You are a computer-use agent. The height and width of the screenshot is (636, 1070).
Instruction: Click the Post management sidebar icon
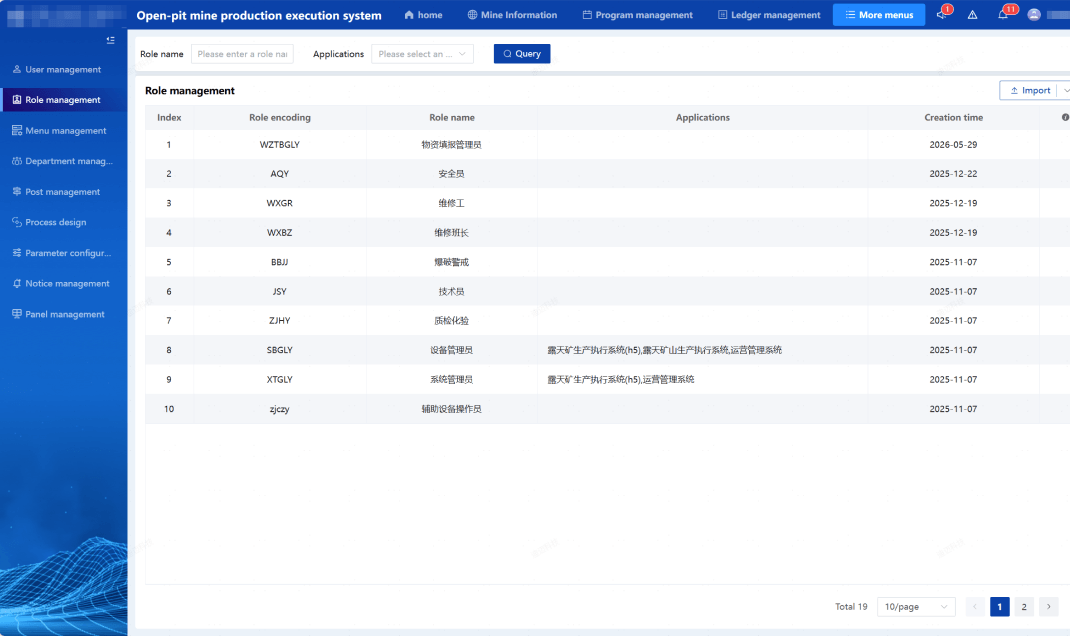[17, 192]
